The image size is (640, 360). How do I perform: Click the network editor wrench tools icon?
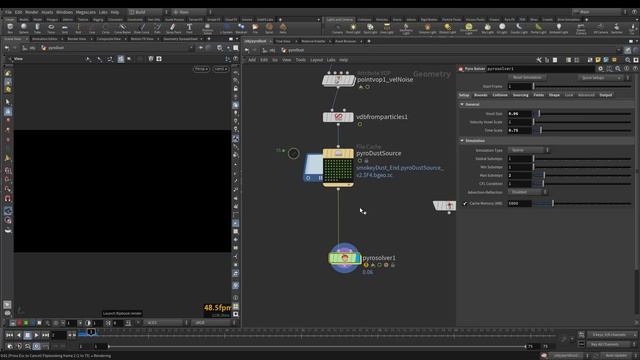click(539, 60)
